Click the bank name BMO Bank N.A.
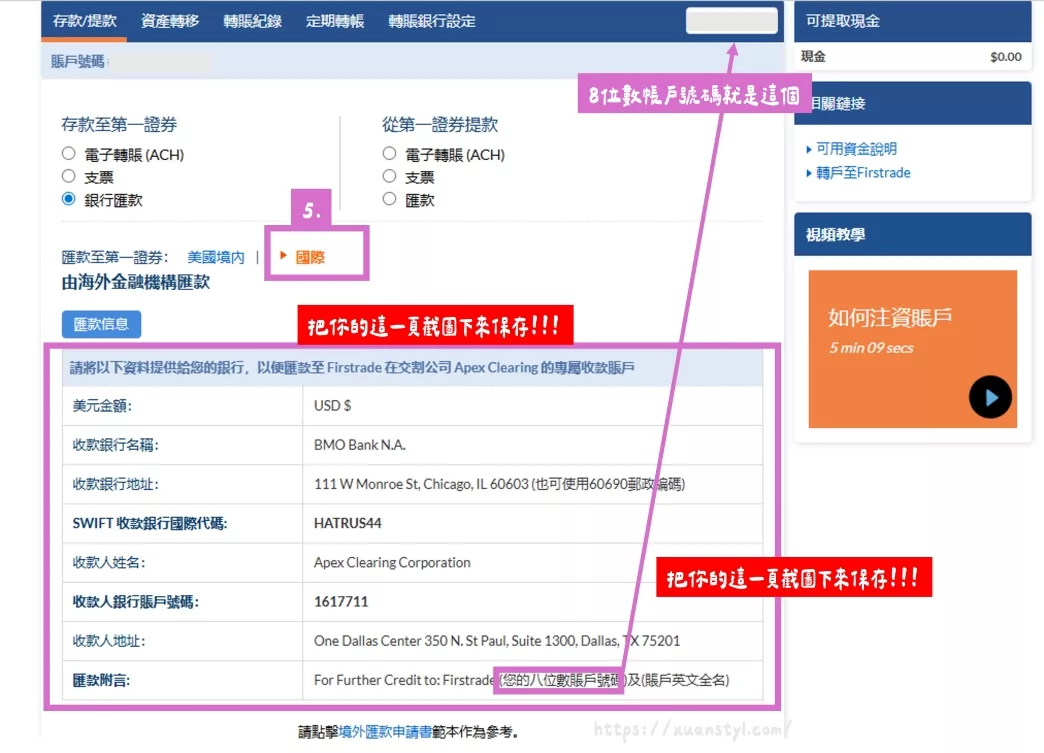 tap(360, 445)
